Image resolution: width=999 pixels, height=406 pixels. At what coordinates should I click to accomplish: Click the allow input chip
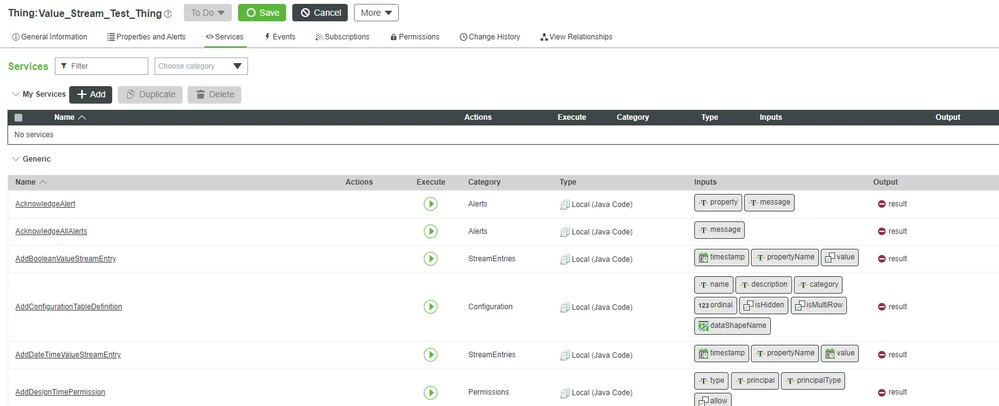pyautogui.click(x=713, y=400)
